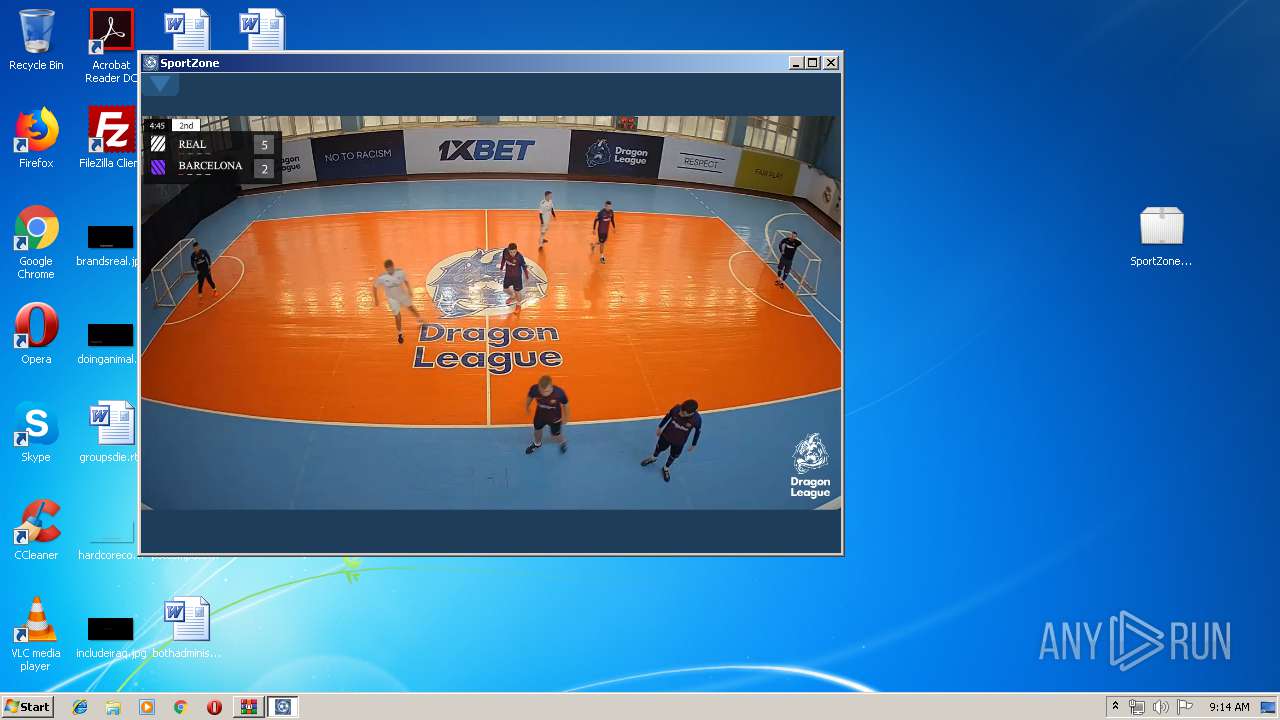Select the Opera desktop shortcut
Viewport: 1280px width, 720px height.
[x=36, y=334]
